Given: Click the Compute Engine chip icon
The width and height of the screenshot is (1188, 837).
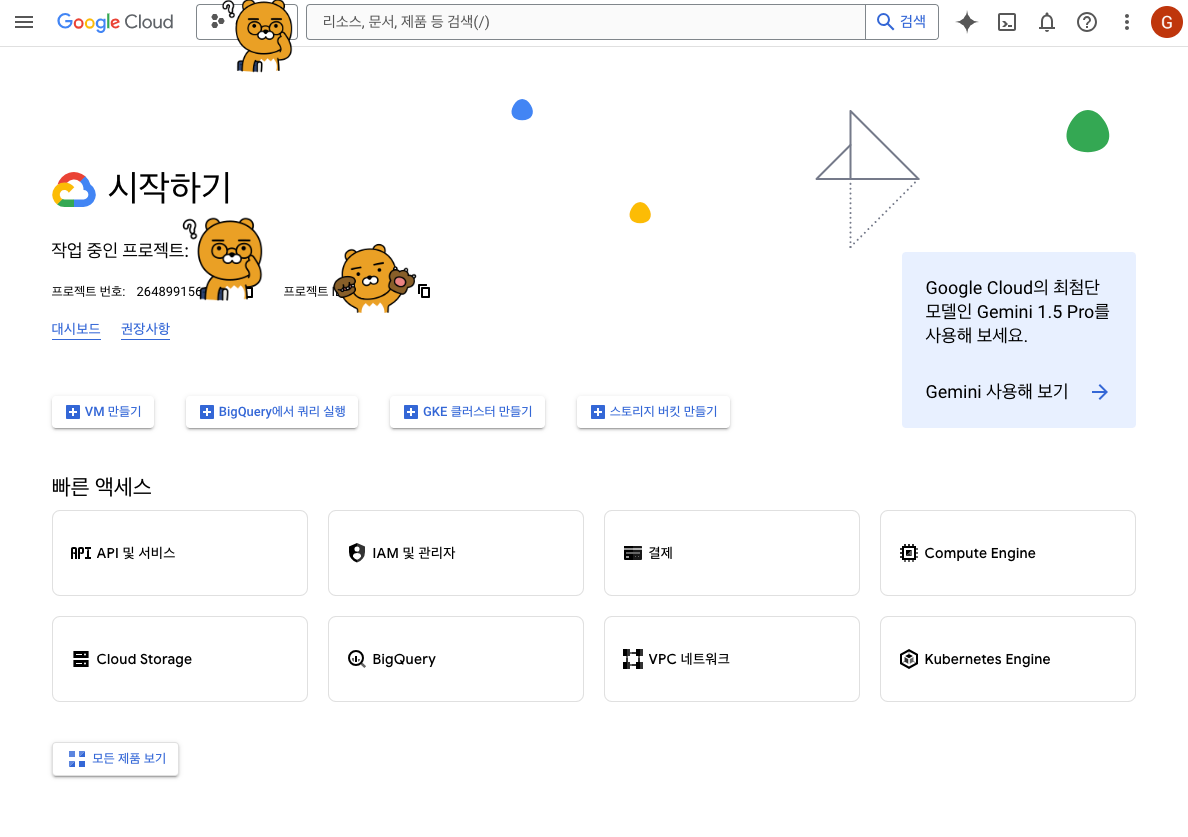Looking at the screenshot, I should click(908, 553).
